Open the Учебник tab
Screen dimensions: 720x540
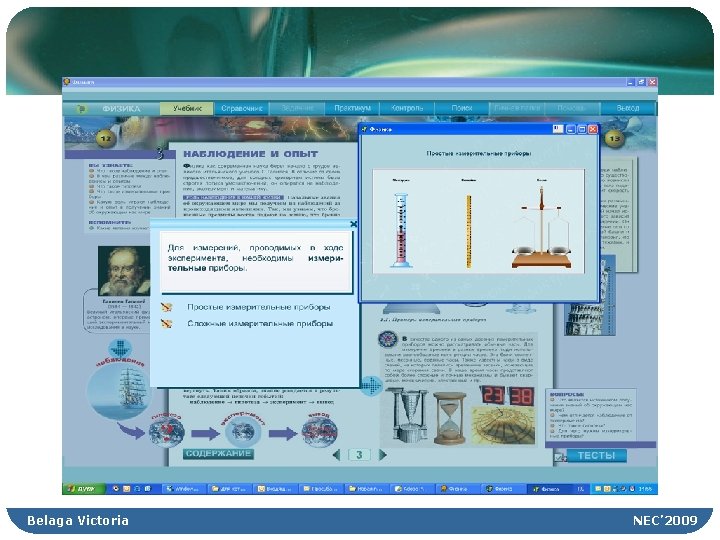click(187, 108)
